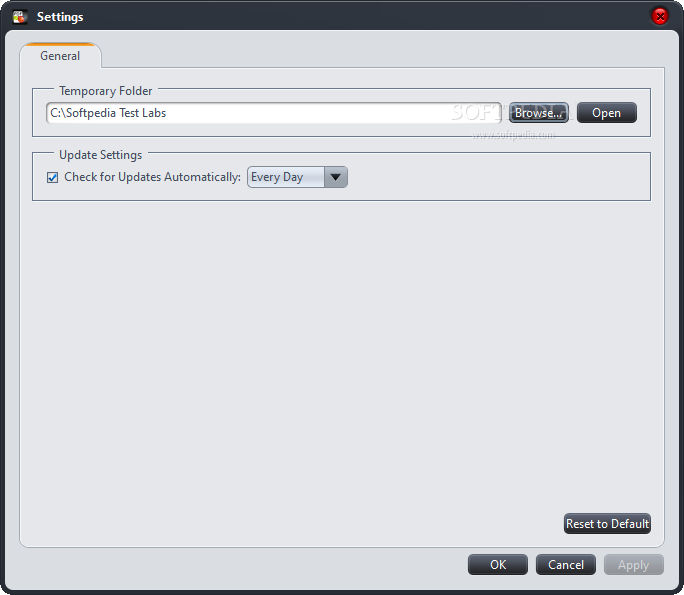The height and width of the screenshot is (595, 684).
Task: Click the Cancel button
Action: [566, 565]
